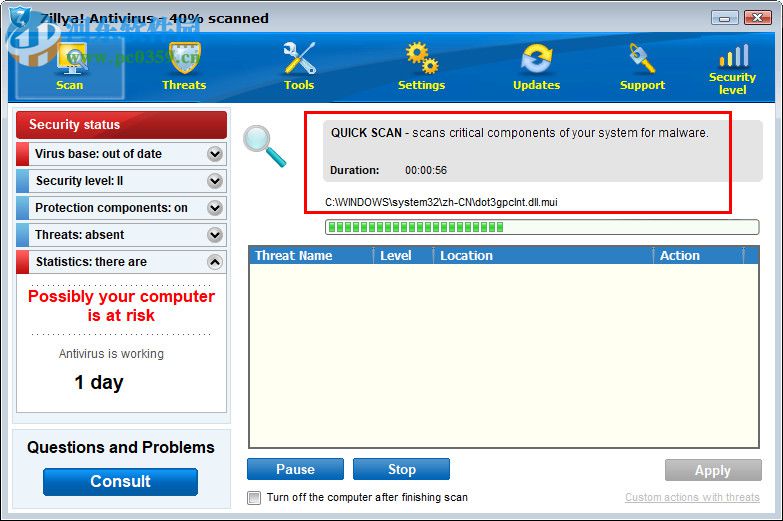
Task: Click the Possibly your computer is at risk text
Action: tap(121, 306)
